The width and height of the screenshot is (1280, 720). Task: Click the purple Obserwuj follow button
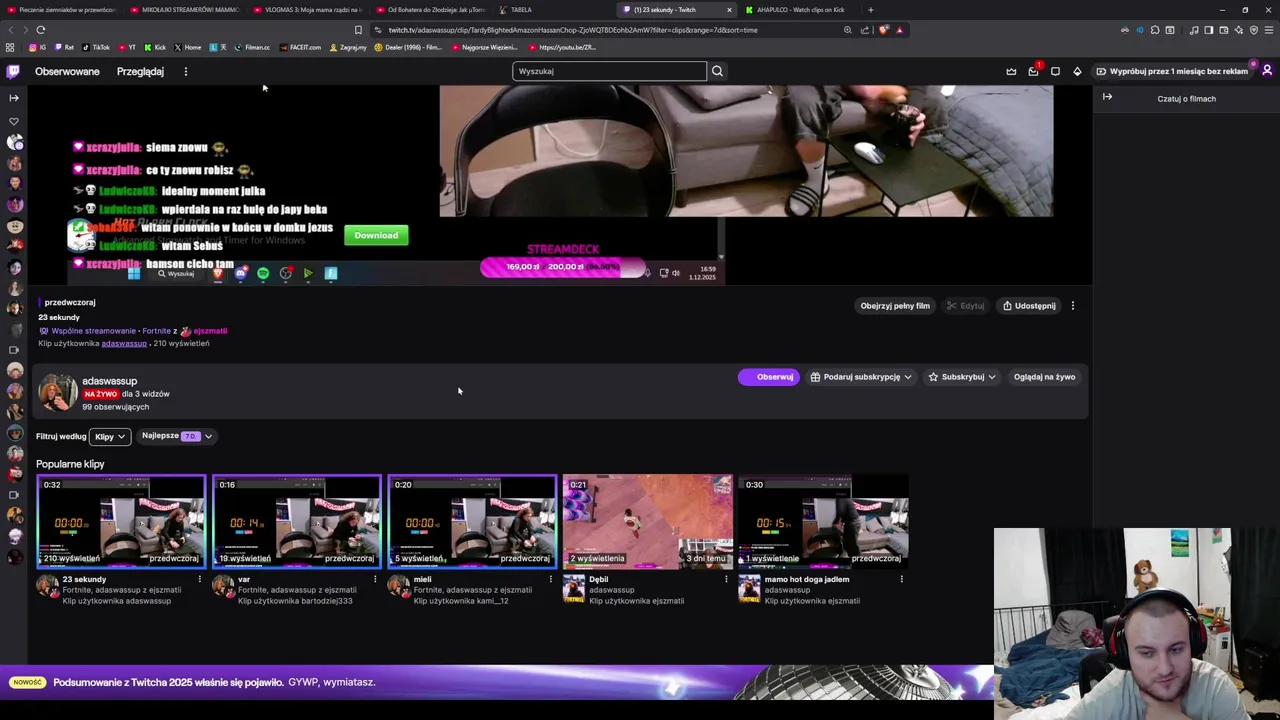pyautogui.click(x=768, y=377)
